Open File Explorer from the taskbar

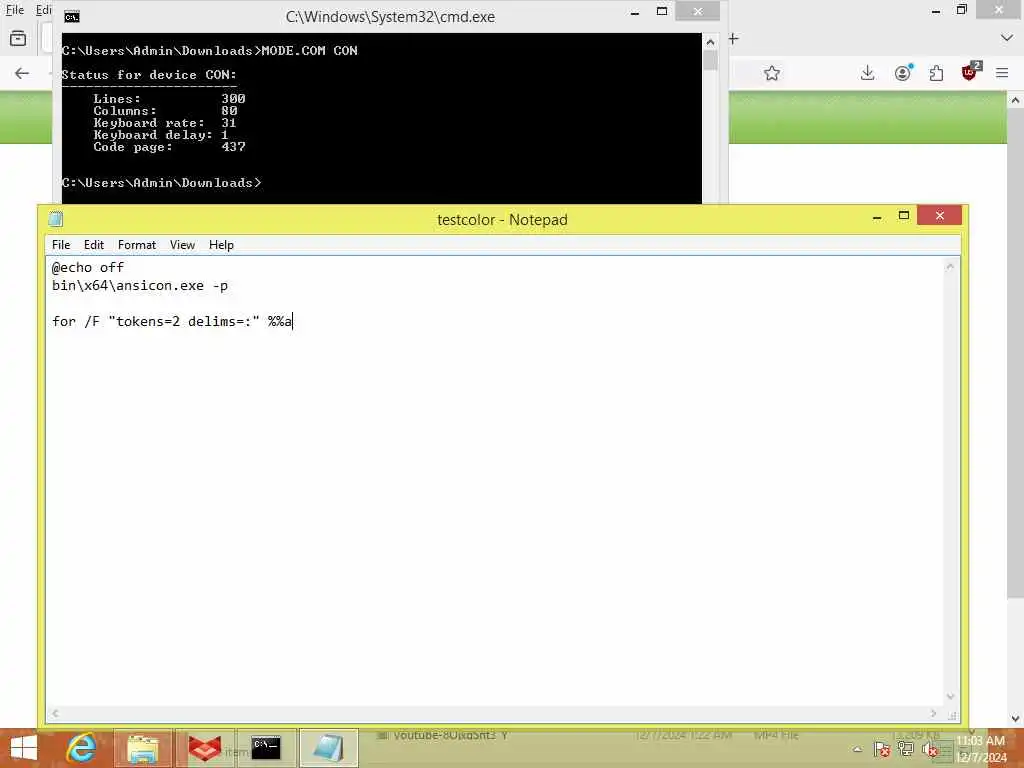pos(143,748)
